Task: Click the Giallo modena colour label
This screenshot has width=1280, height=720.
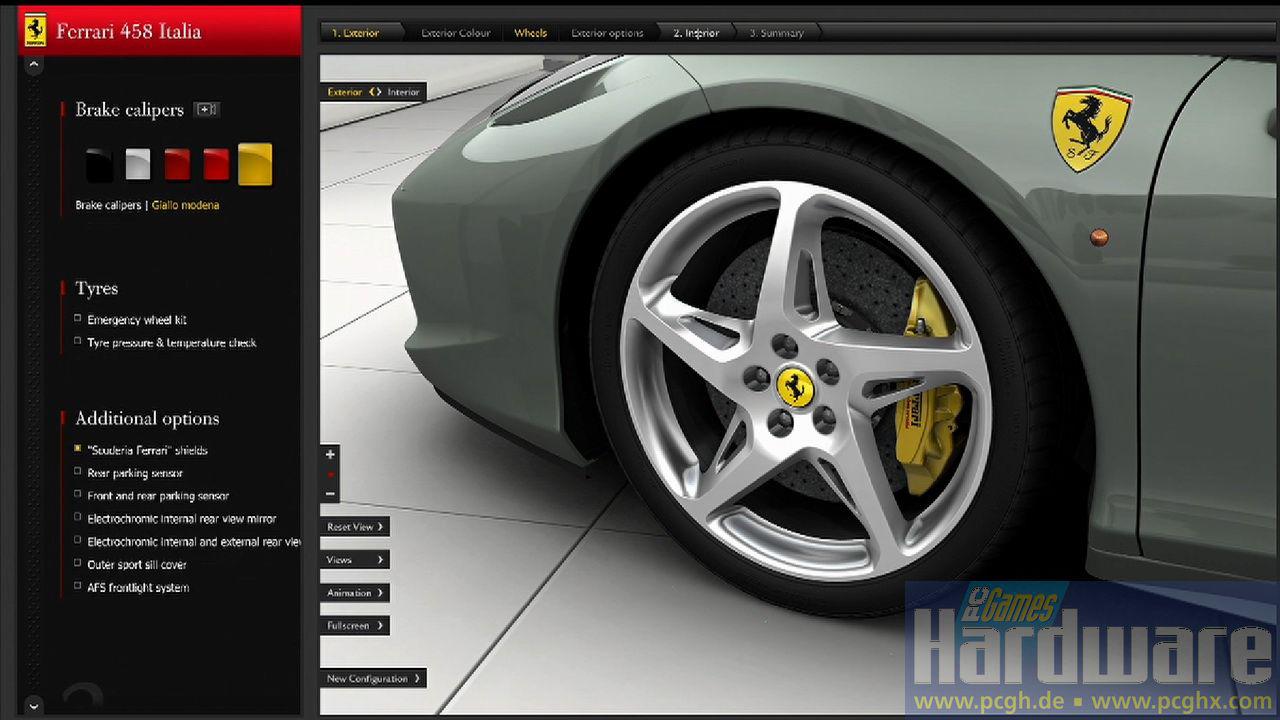Action: (185, 205)
